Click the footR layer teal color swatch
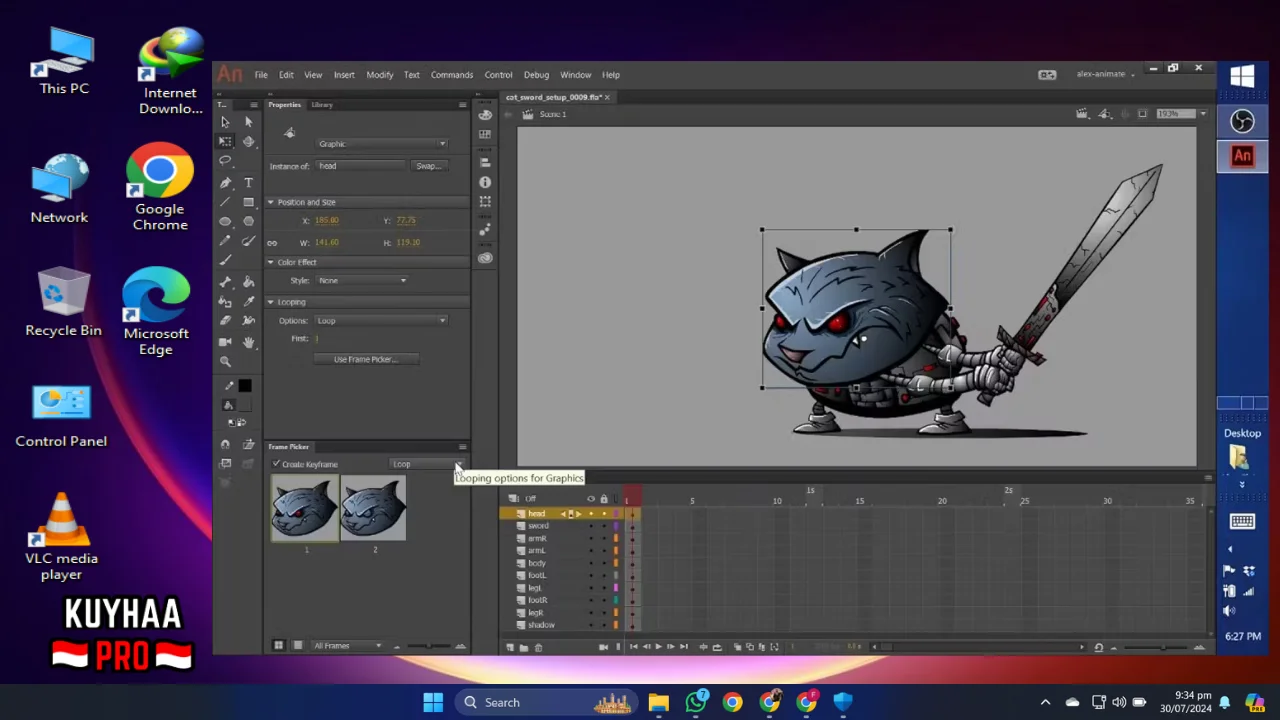Image resolution: width=1280 pixels, height=720 pixels. pos(616,600)
